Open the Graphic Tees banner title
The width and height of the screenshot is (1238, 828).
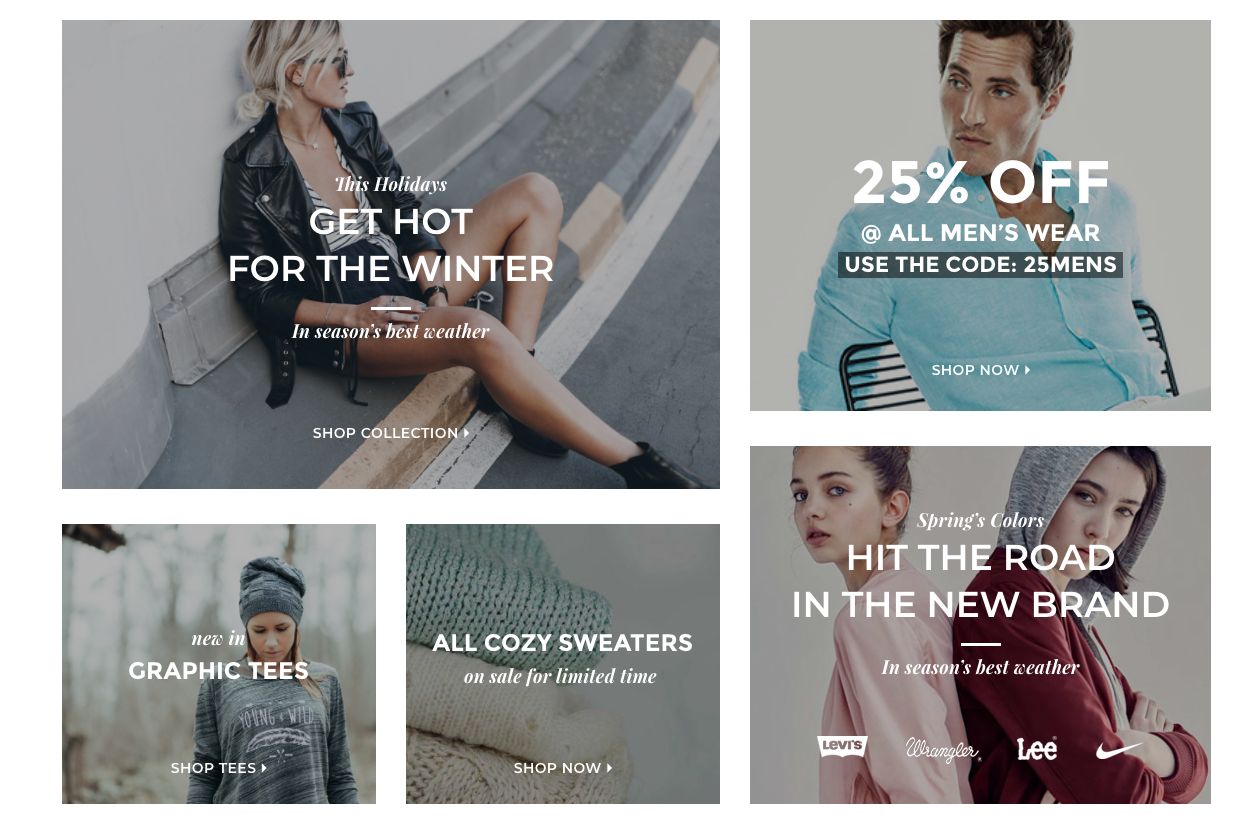click(x=218, y=670)
